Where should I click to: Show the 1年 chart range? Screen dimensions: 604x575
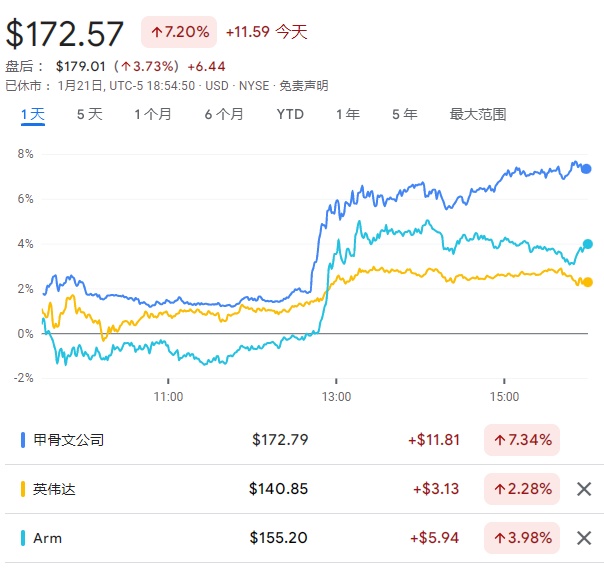click(x=348, y=114)
